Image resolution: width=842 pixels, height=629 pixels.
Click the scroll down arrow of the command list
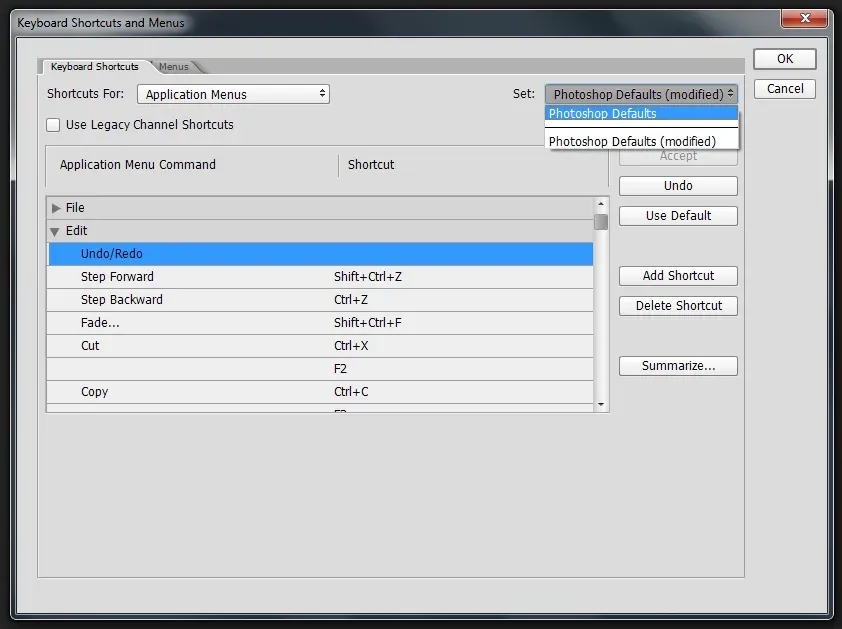601,404
